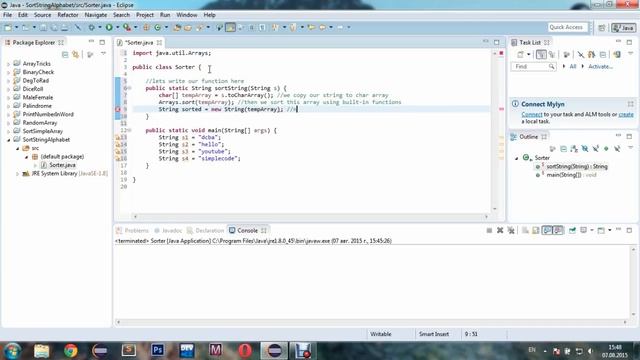Click the Connect link in Connect Mylyn
This screenshot has width=640, height=360.
[x=532, y=115]
